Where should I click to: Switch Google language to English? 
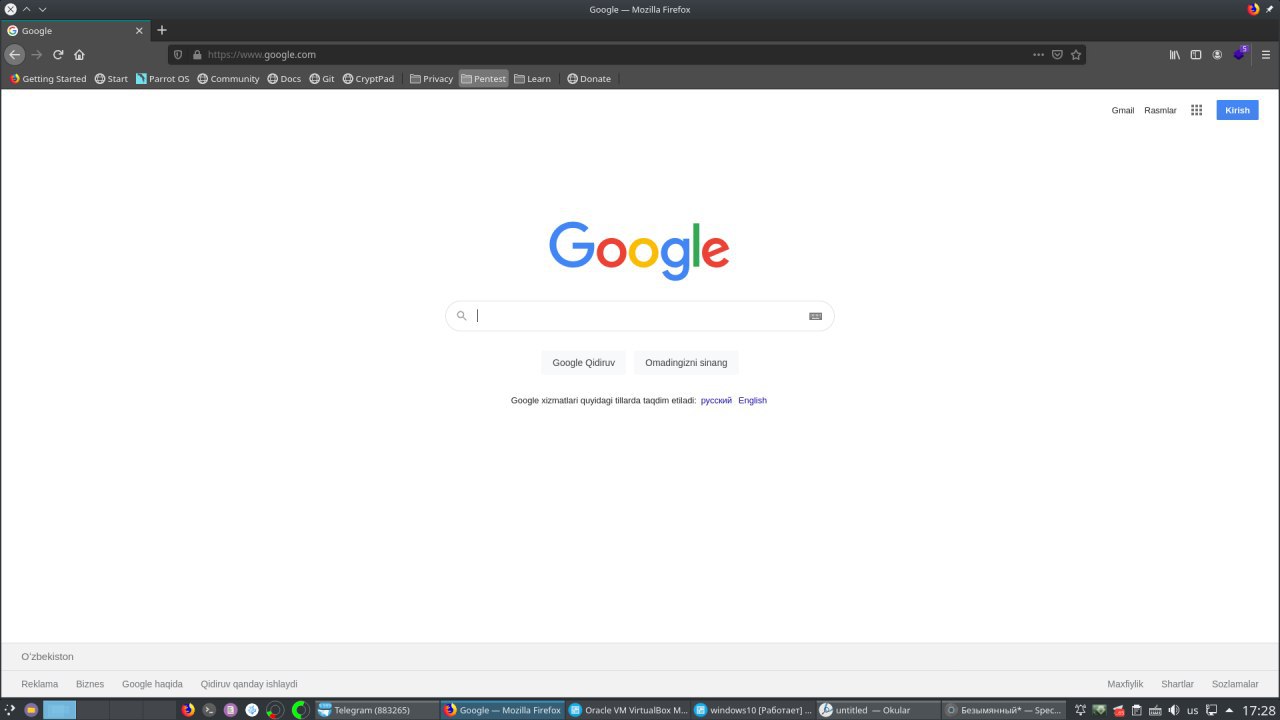(x=752, y=400)
